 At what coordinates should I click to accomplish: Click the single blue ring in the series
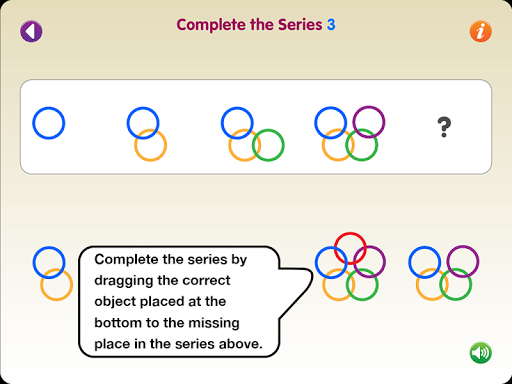(48, 123)
